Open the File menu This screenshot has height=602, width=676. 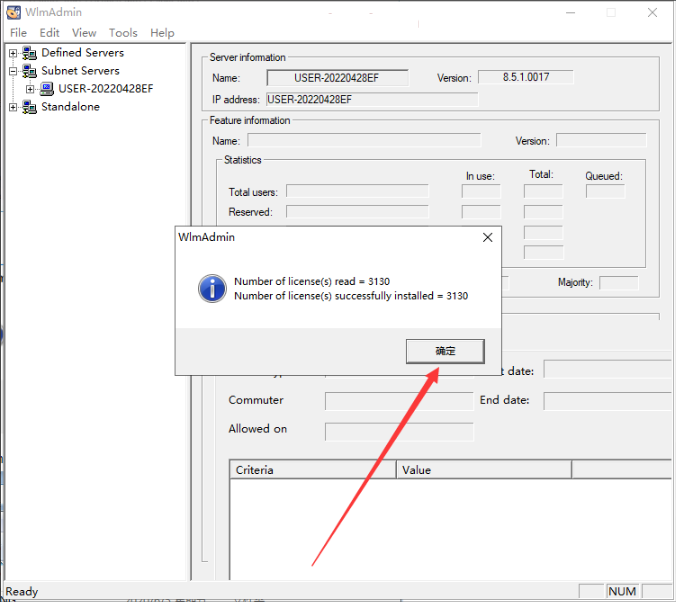(x=19, y=33)
